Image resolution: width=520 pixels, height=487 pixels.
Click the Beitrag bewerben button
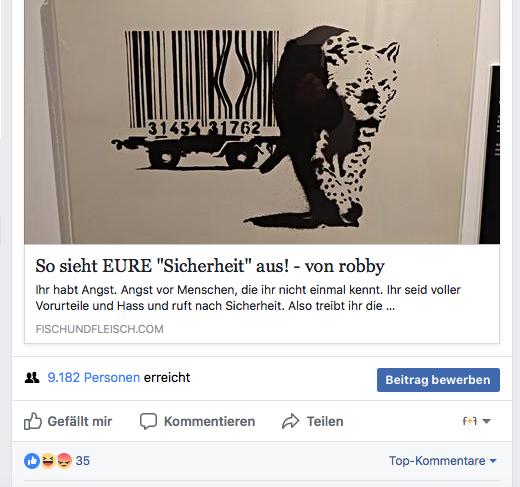pyautogui.click(x=438, y=380)
